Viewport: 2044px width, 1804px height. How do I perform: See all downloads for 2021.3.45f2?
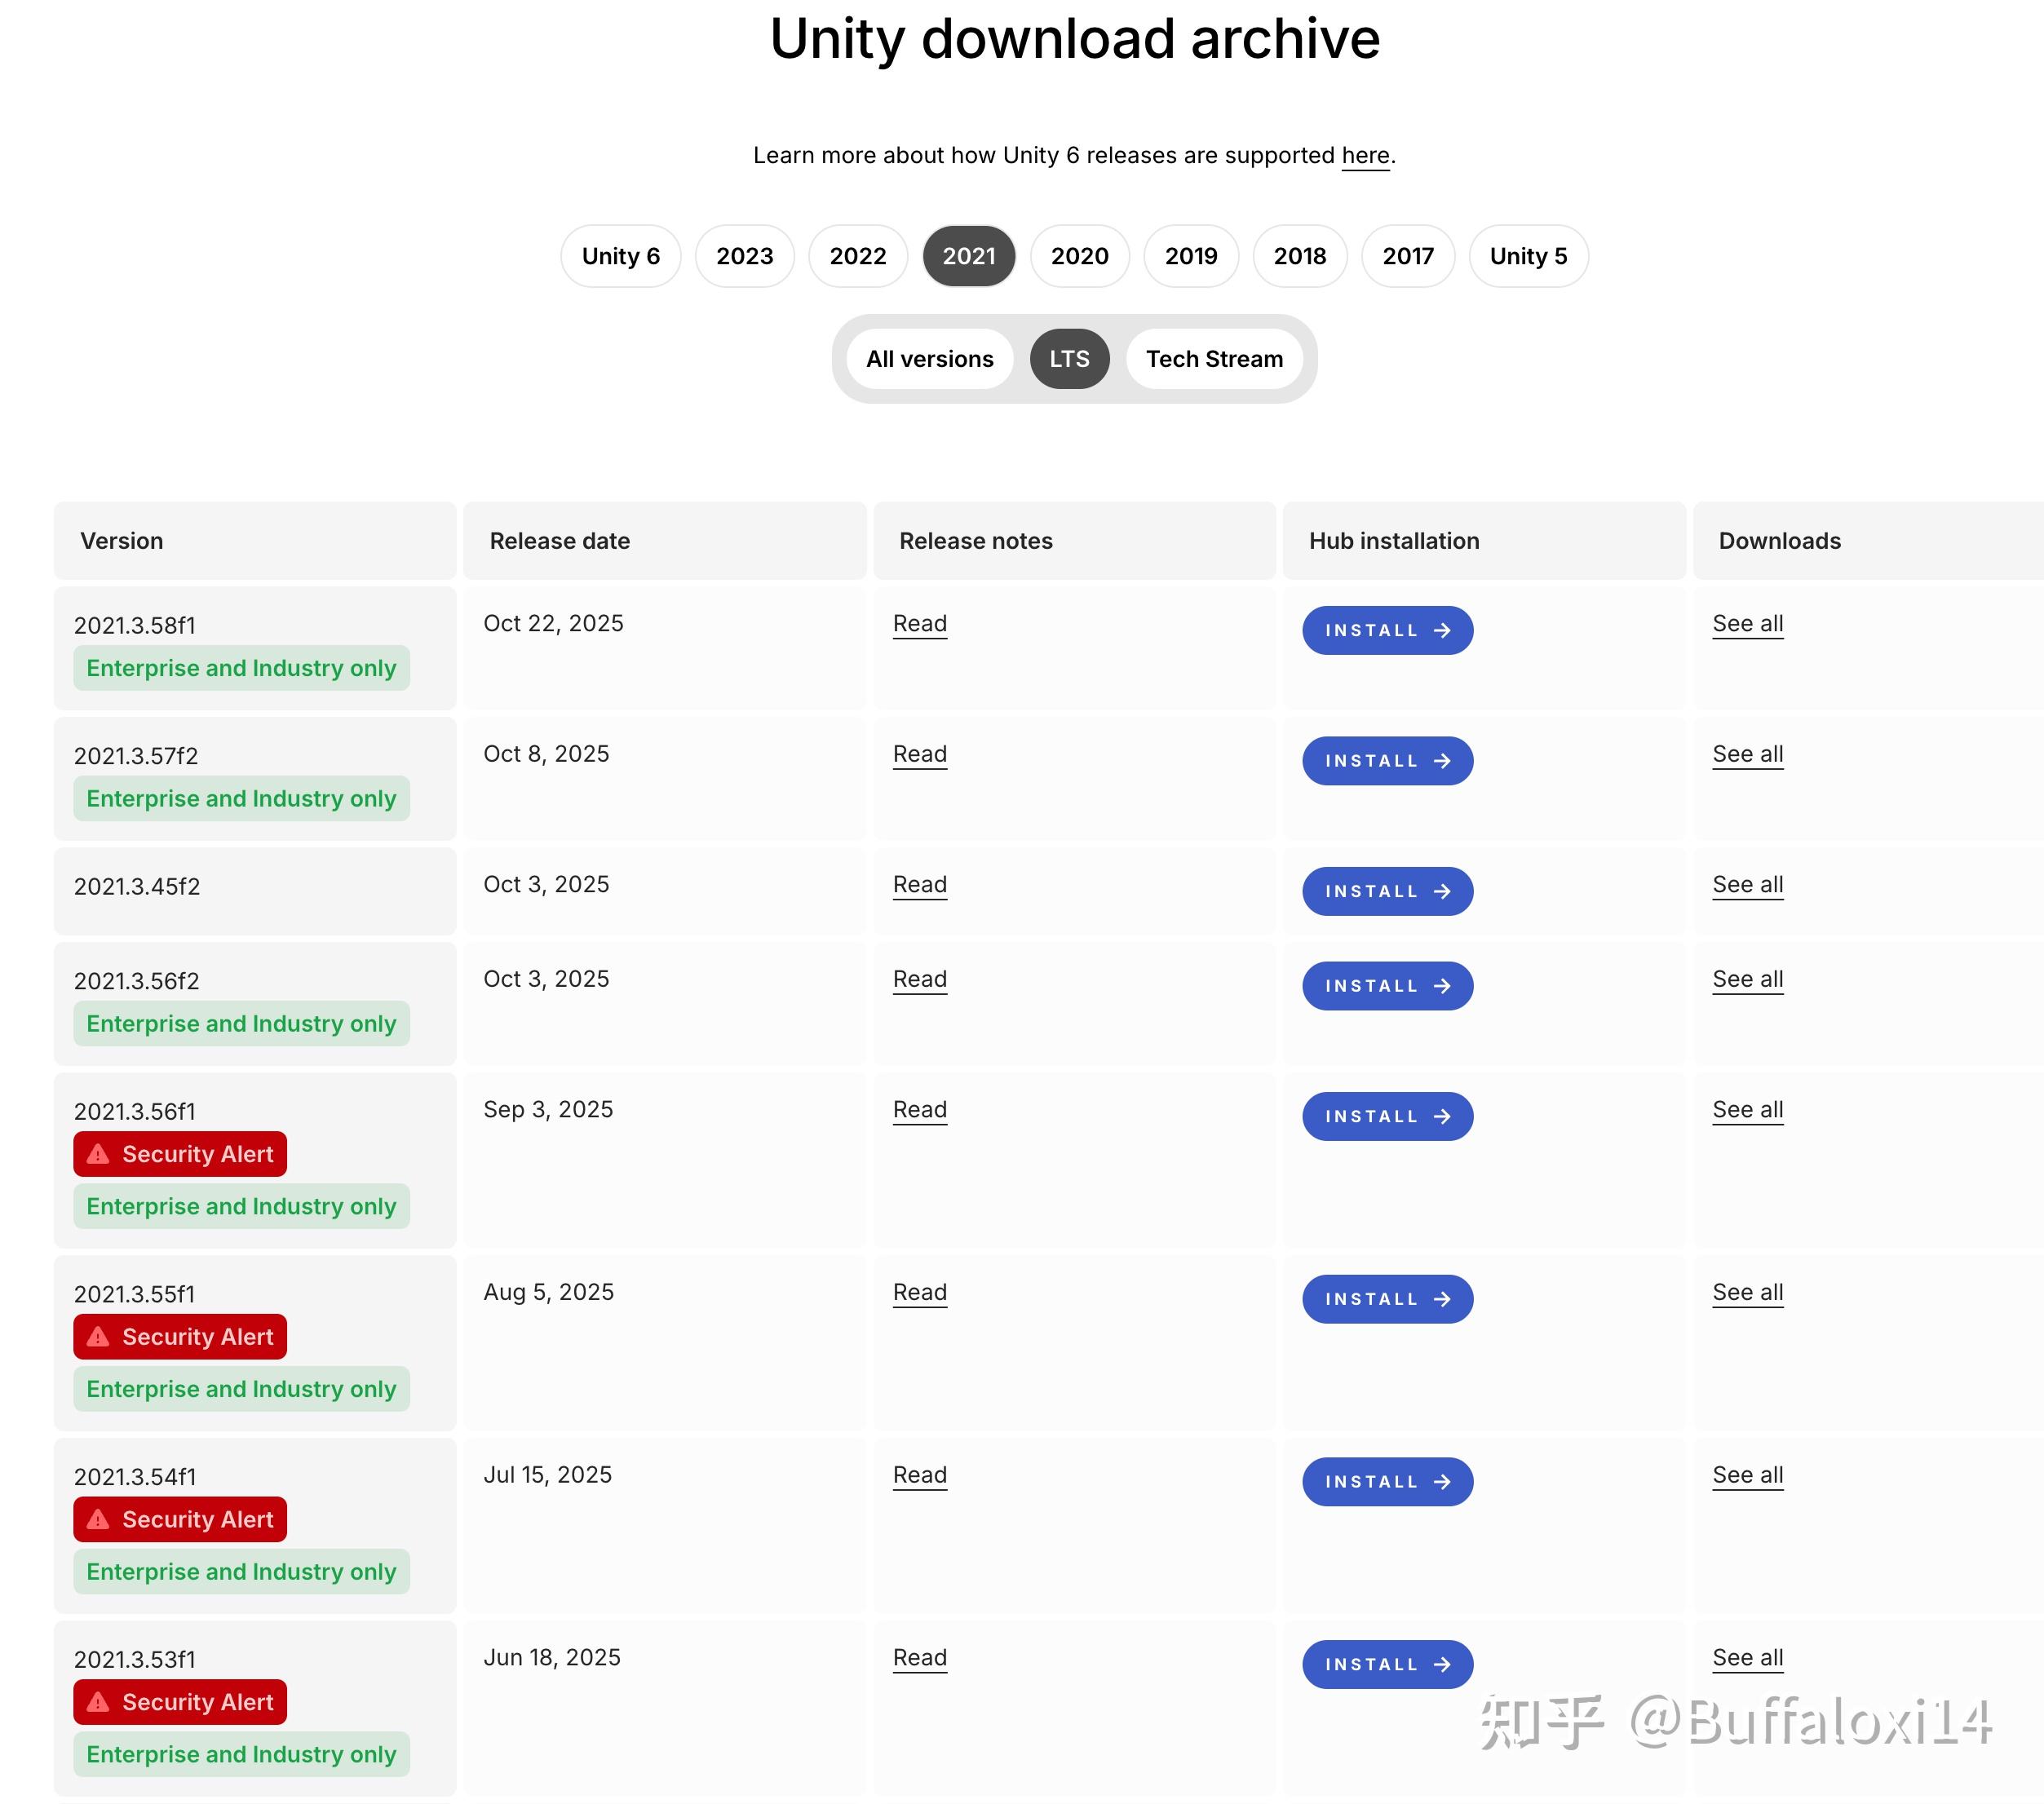point(1747,884)
